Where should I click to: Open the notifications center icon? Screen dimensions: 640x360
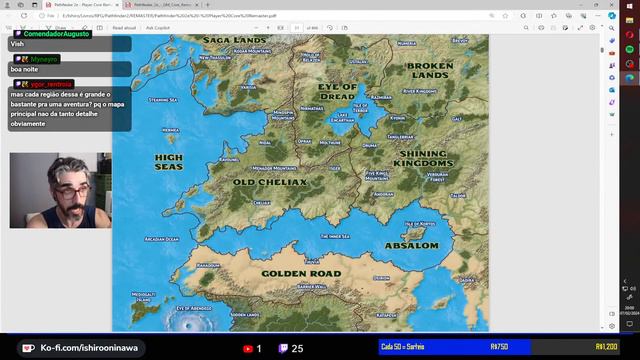tap(629, 324)
